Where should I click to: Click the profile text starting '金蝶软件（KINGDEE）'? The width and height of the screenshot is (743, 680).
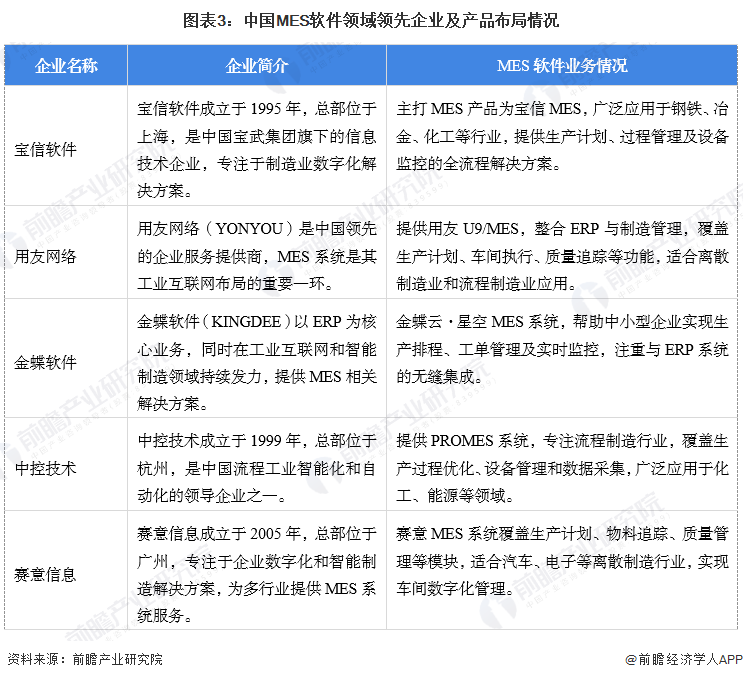click(x=257, y=363)
